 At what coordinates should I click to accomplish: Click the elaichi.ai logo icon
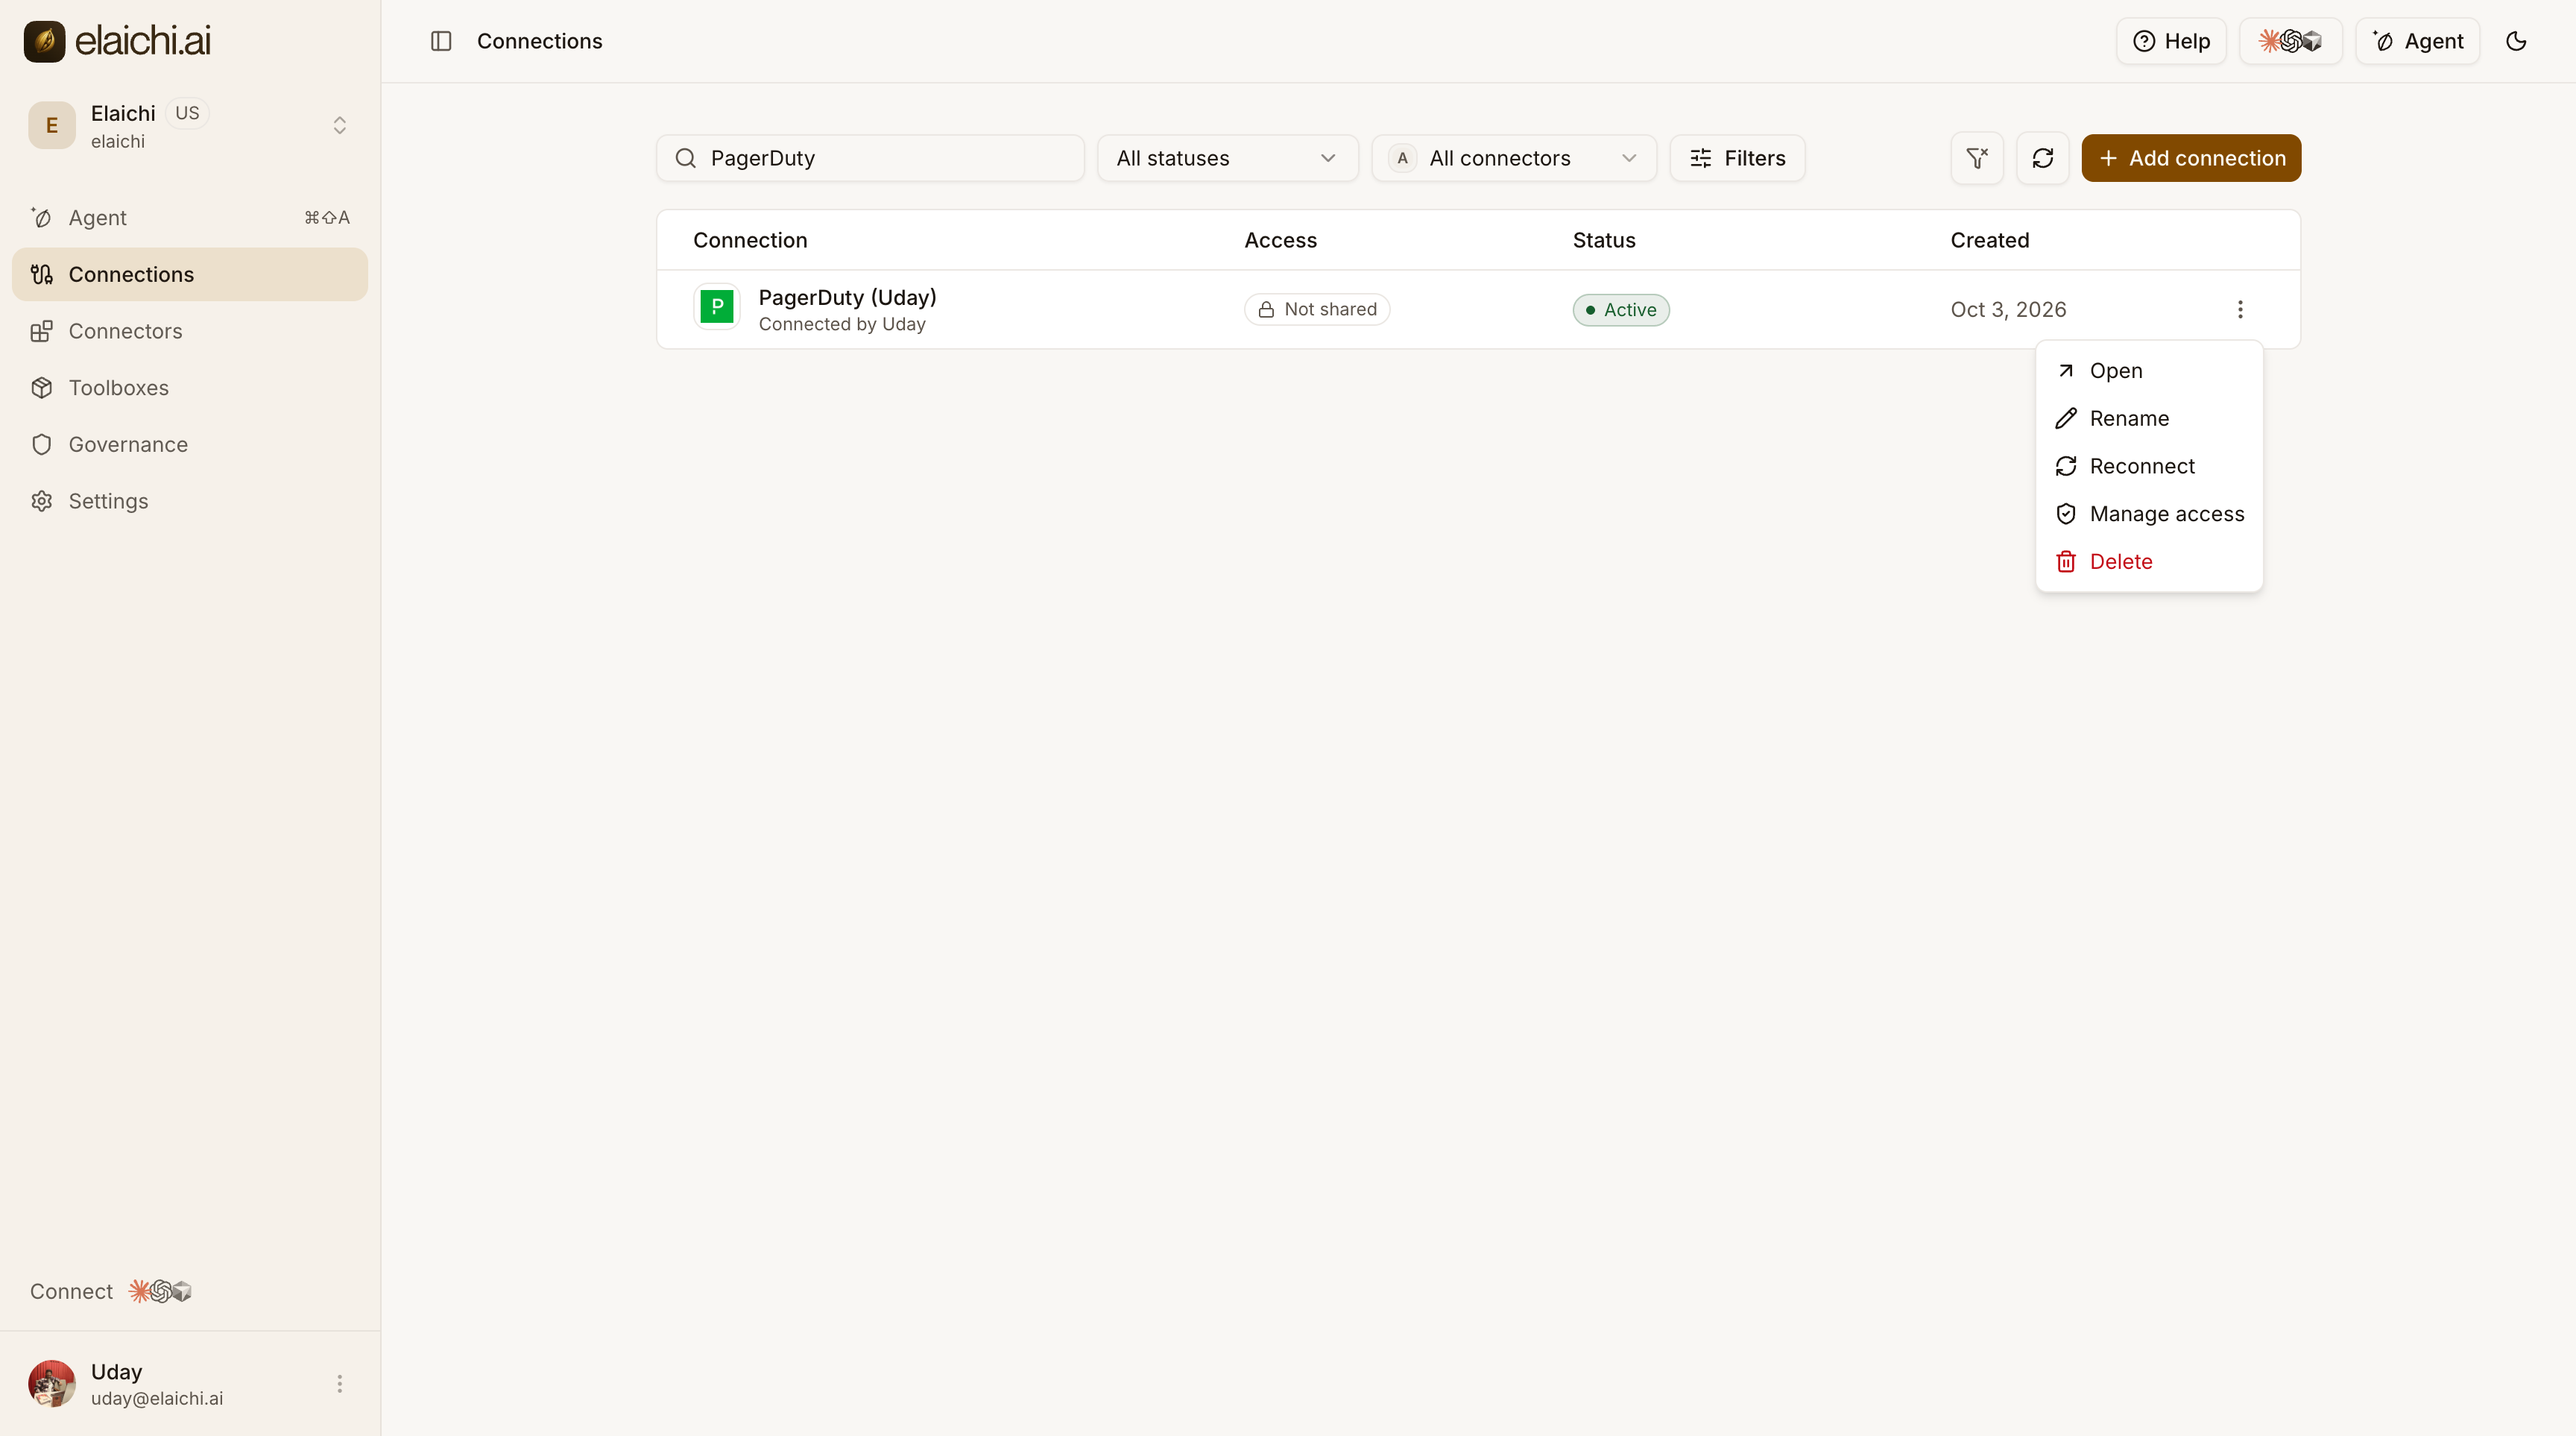[44, 41]
